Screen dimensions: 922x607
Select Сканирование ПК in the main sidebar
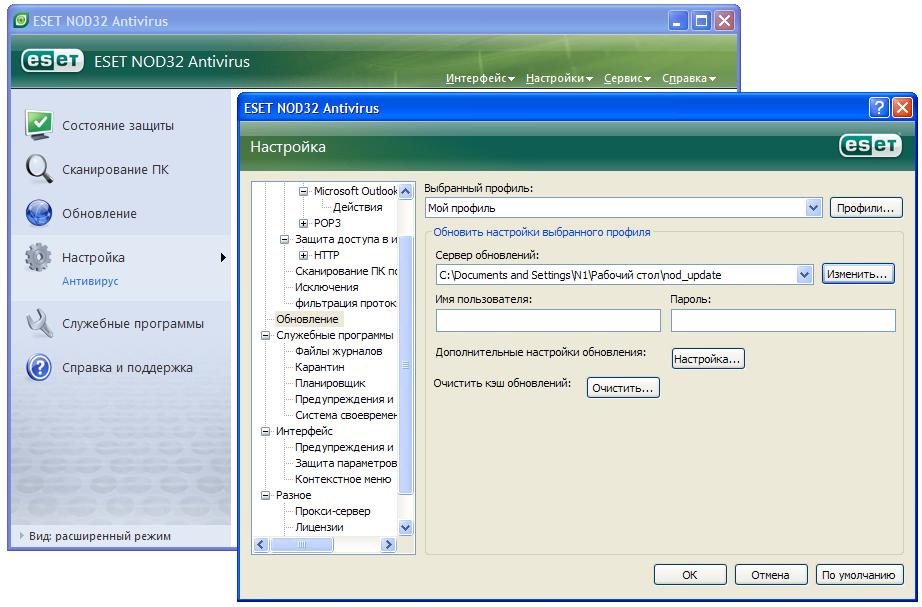tap(115, 169)
